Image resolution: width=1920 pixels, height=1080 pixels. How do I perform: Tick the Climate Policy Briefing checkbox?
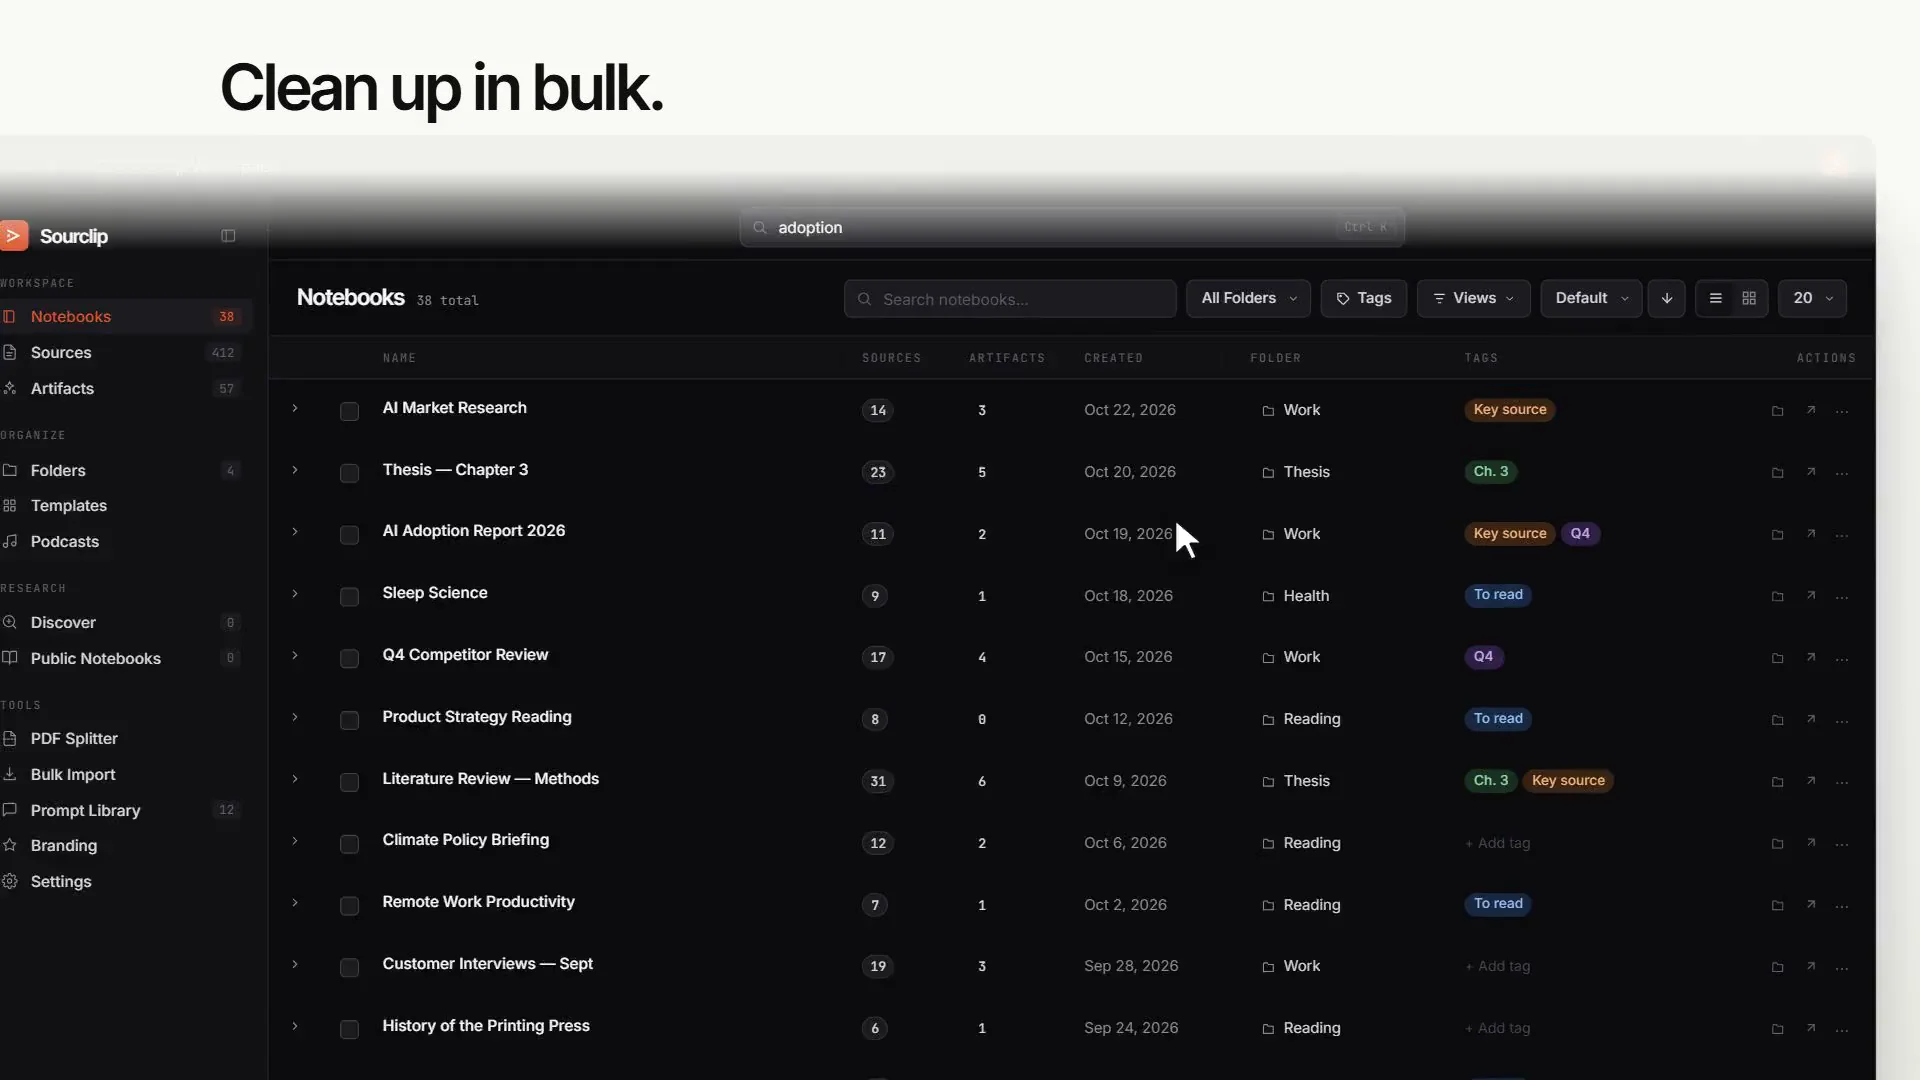coord(349,844)
